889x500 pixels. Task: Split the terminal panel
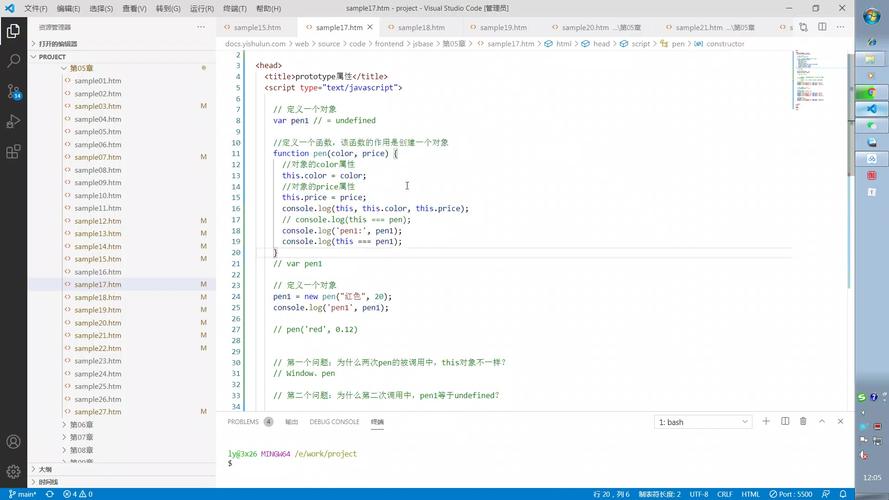[785, 421]
